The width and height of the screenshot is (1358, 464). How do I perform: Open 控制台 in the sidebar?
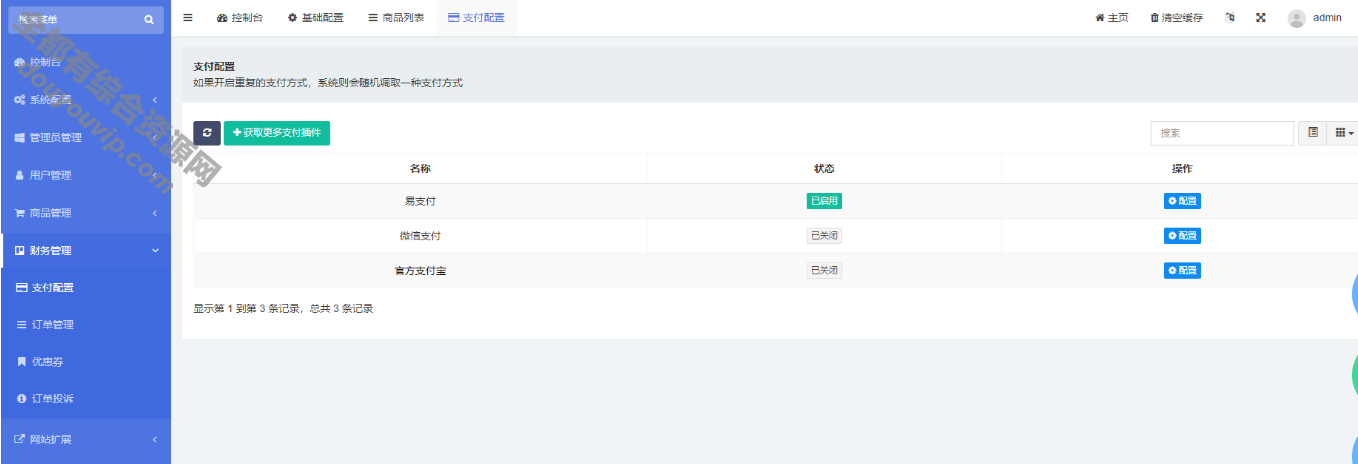(85, 62)
